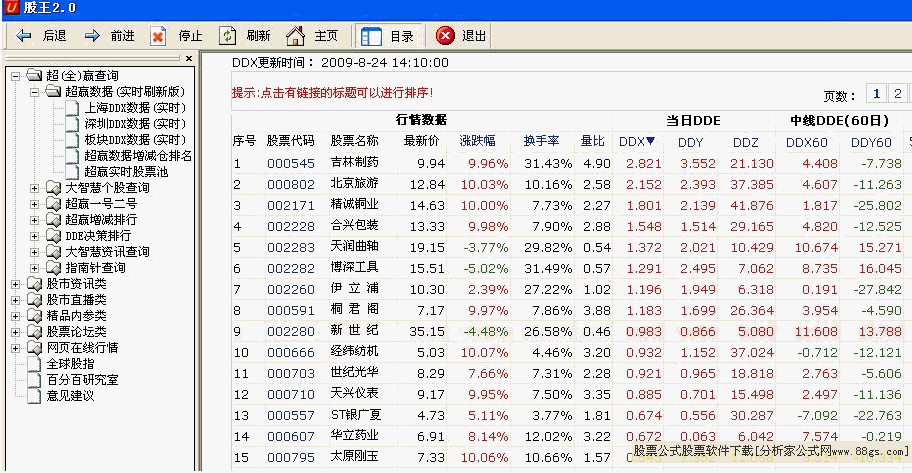Expand the 超赢一号二号 folder
This screenshot has width=912, height=473.
(34, 204)
